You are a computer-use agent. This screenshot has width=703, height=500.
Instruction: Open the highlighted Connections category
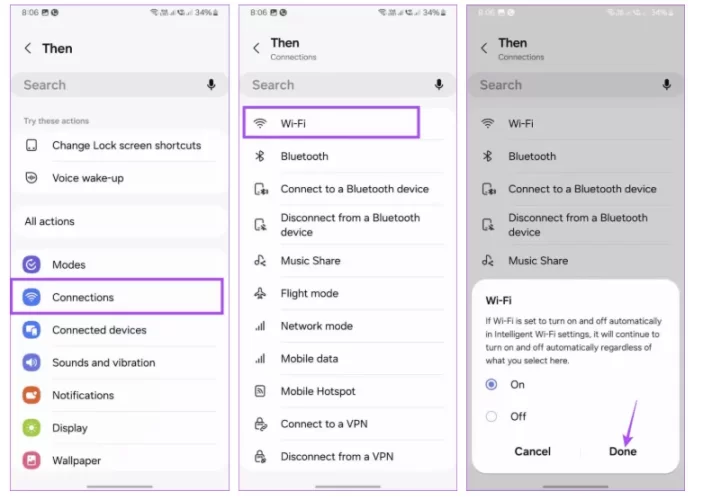[116, 297]
